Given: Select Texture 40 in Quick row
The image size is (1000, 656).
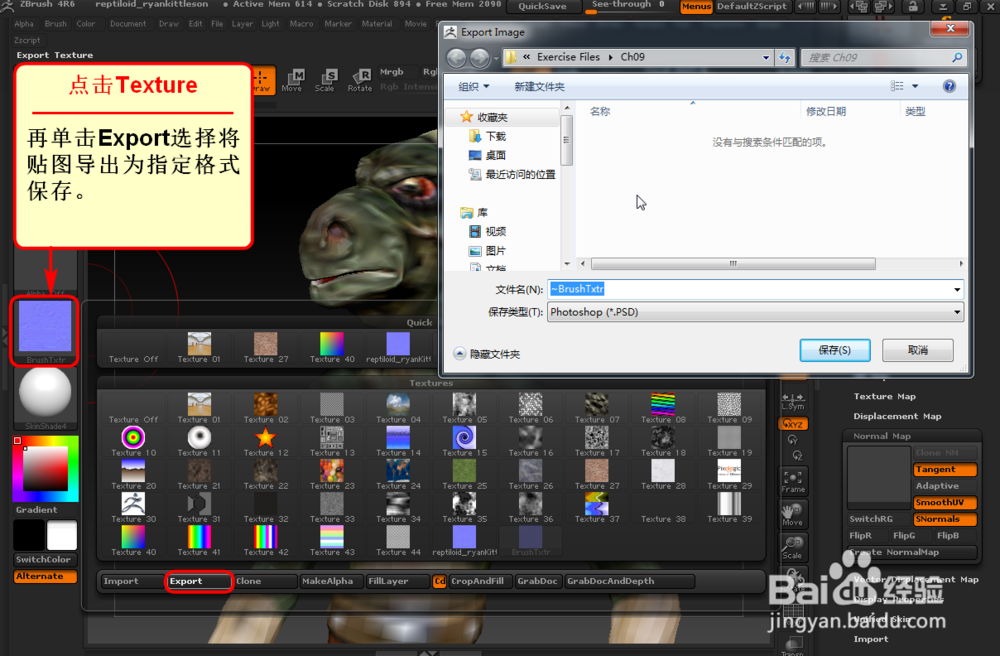Looking at the screenshot, I should tap(332, 348).
